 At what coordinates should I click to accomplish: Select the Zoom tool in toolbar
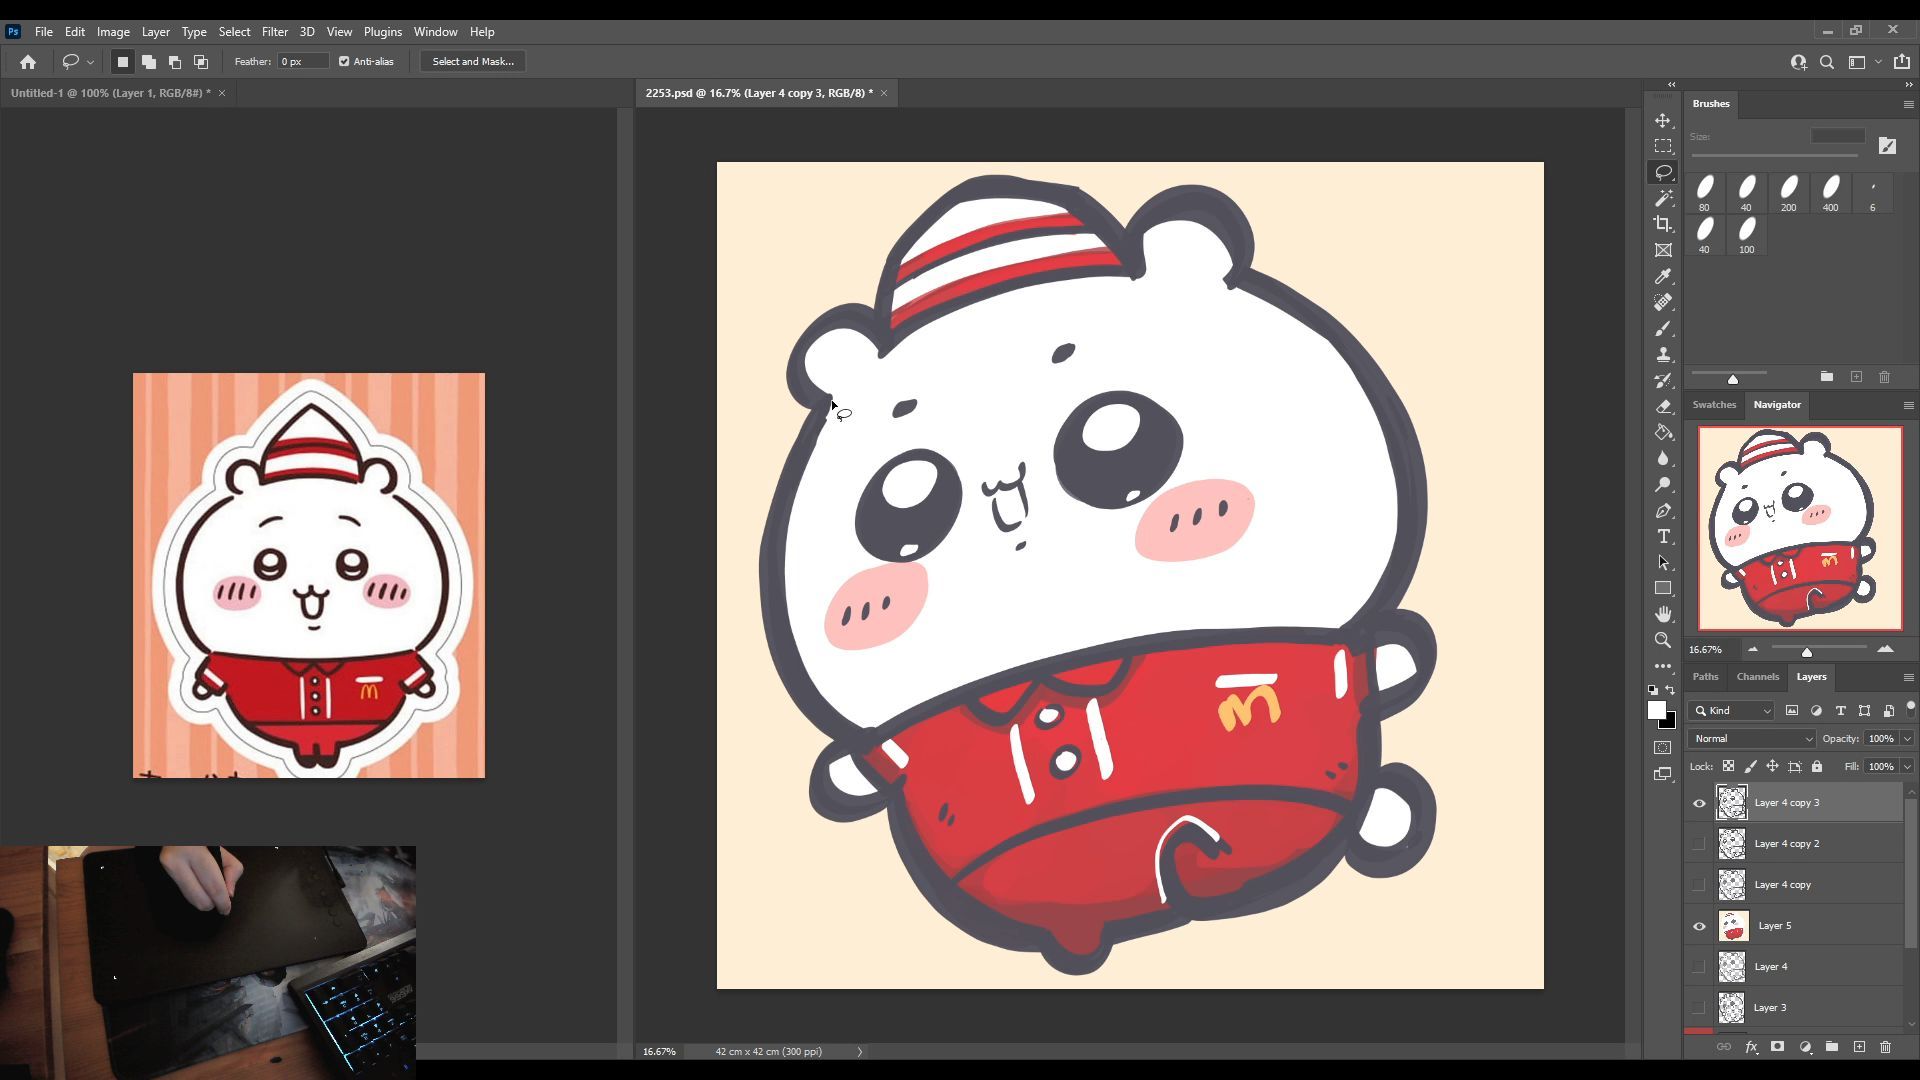click(x=1663, y=640)
